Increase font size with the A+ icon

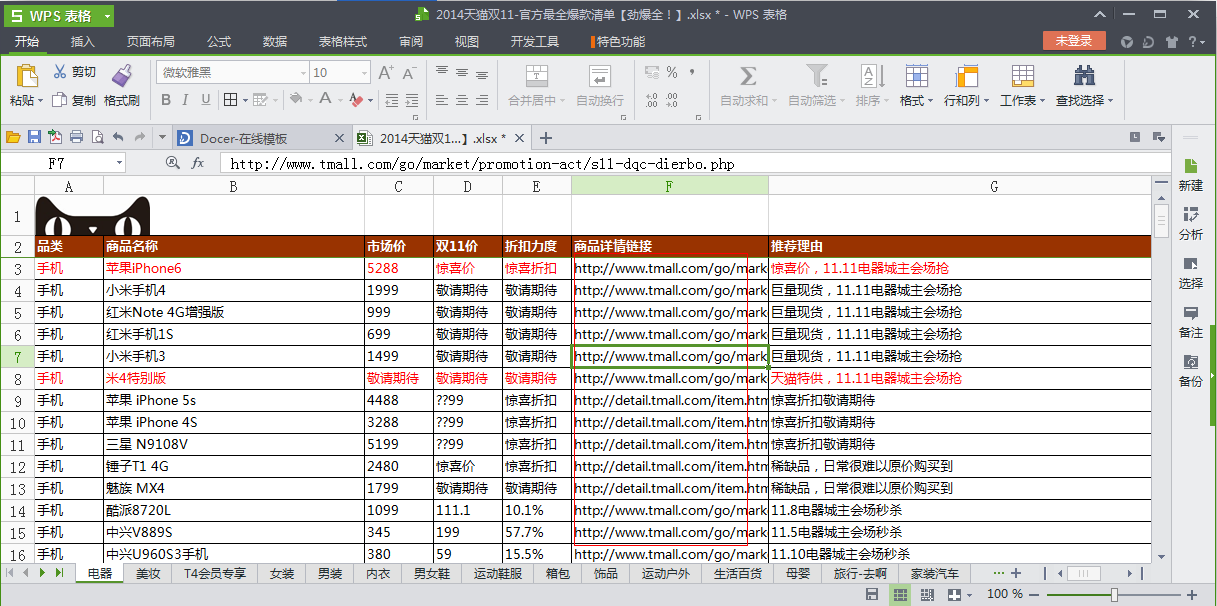point(386,73)
